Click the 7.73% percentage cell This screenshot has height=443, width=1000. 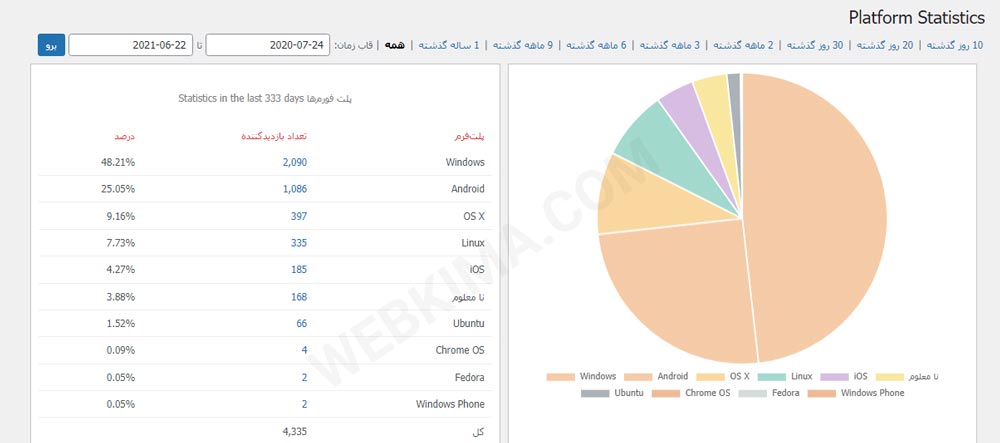point(121,243)
